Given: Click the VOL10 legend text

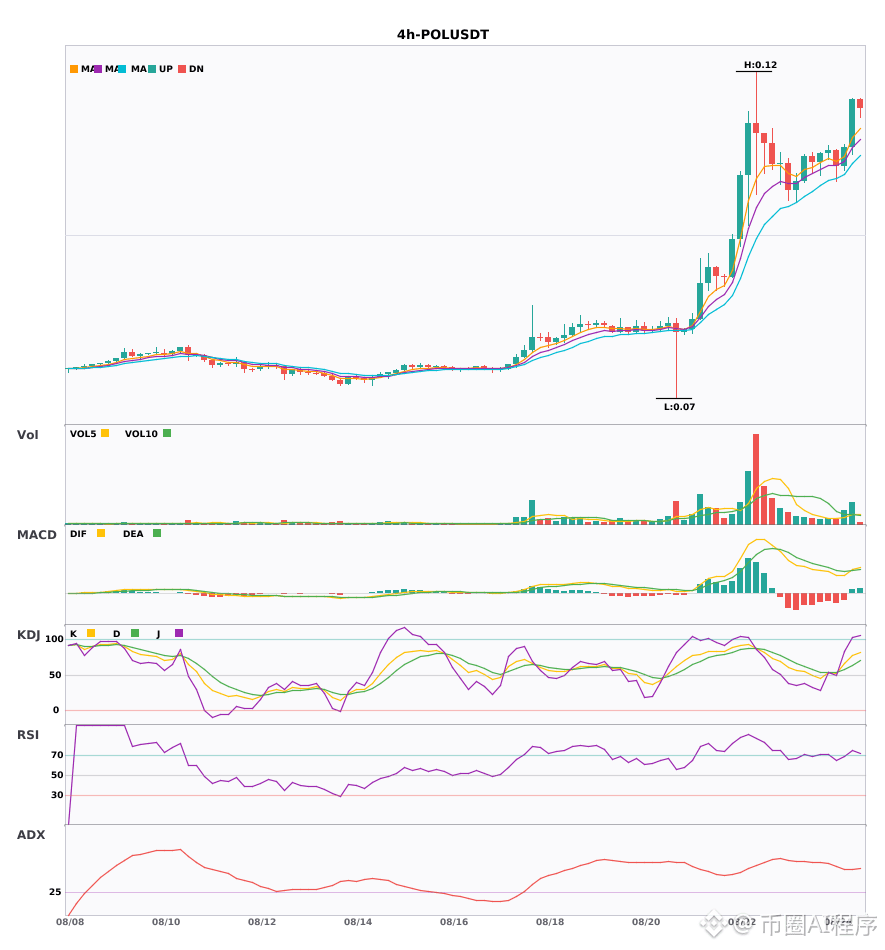Looking at the screenshot, I should point(141,434).
